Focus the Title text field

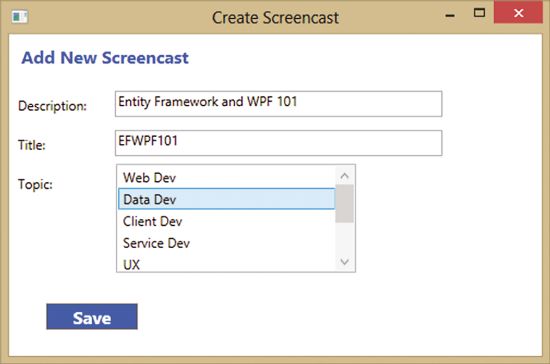tap(279, 143)
